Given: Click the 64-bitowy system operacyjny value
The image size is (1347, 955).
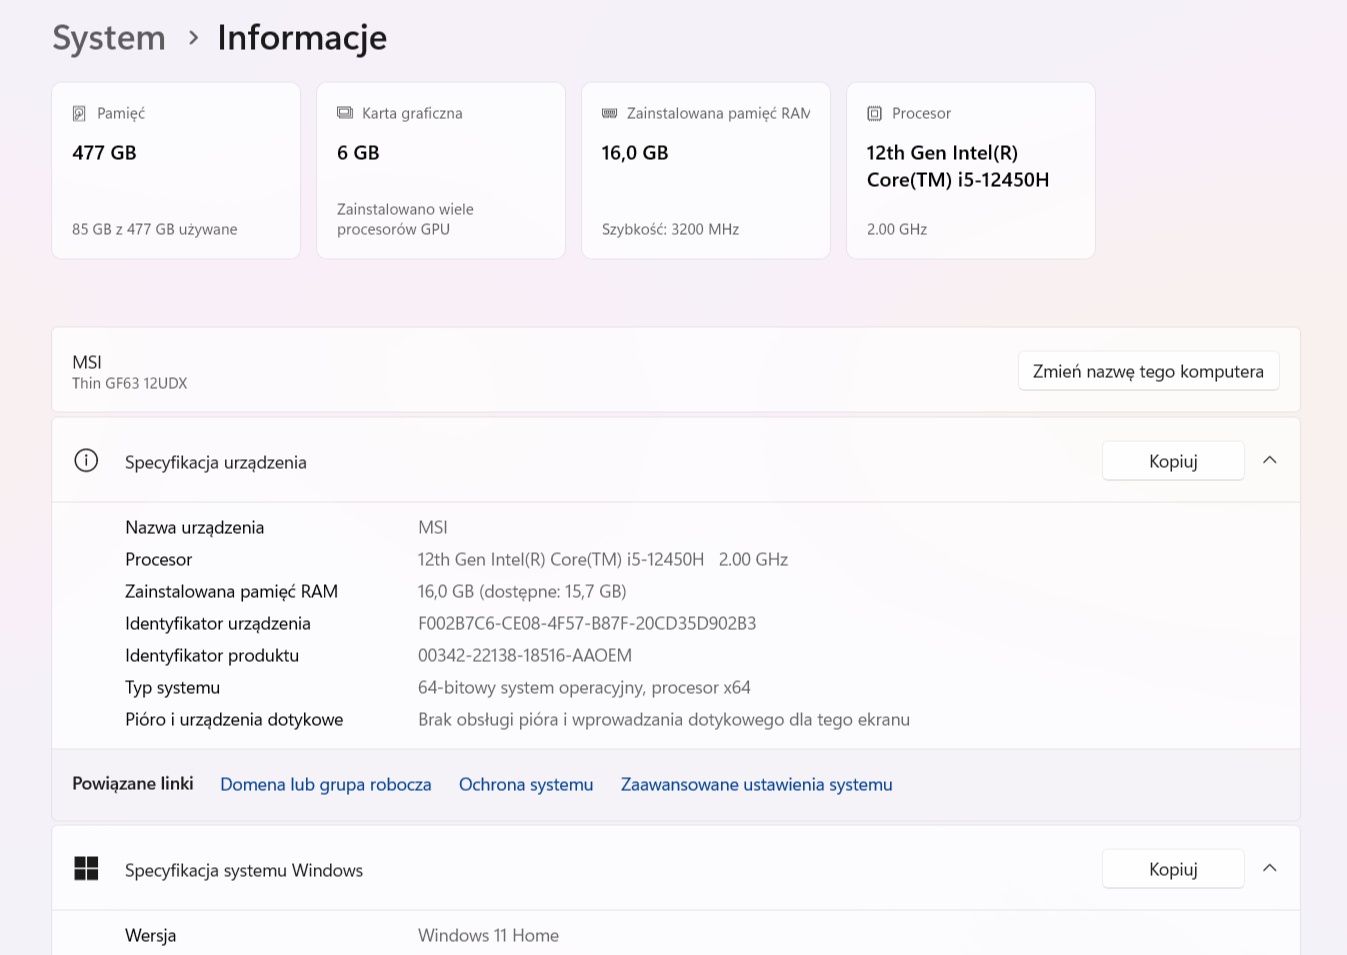Looking at the screenshot, I should pos(584,688).
